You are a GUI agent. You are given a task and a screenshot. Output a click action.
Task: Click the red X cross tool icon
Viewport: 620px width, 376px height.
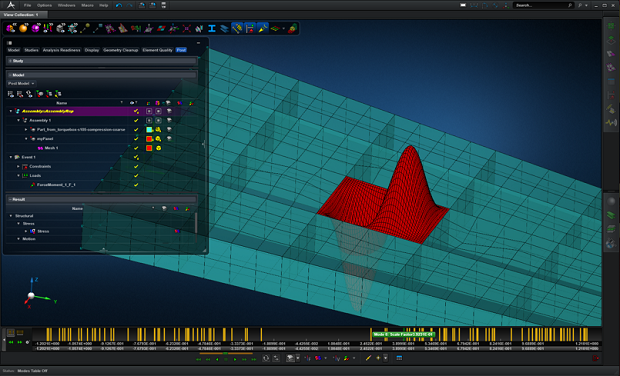[x=187, y=28]
